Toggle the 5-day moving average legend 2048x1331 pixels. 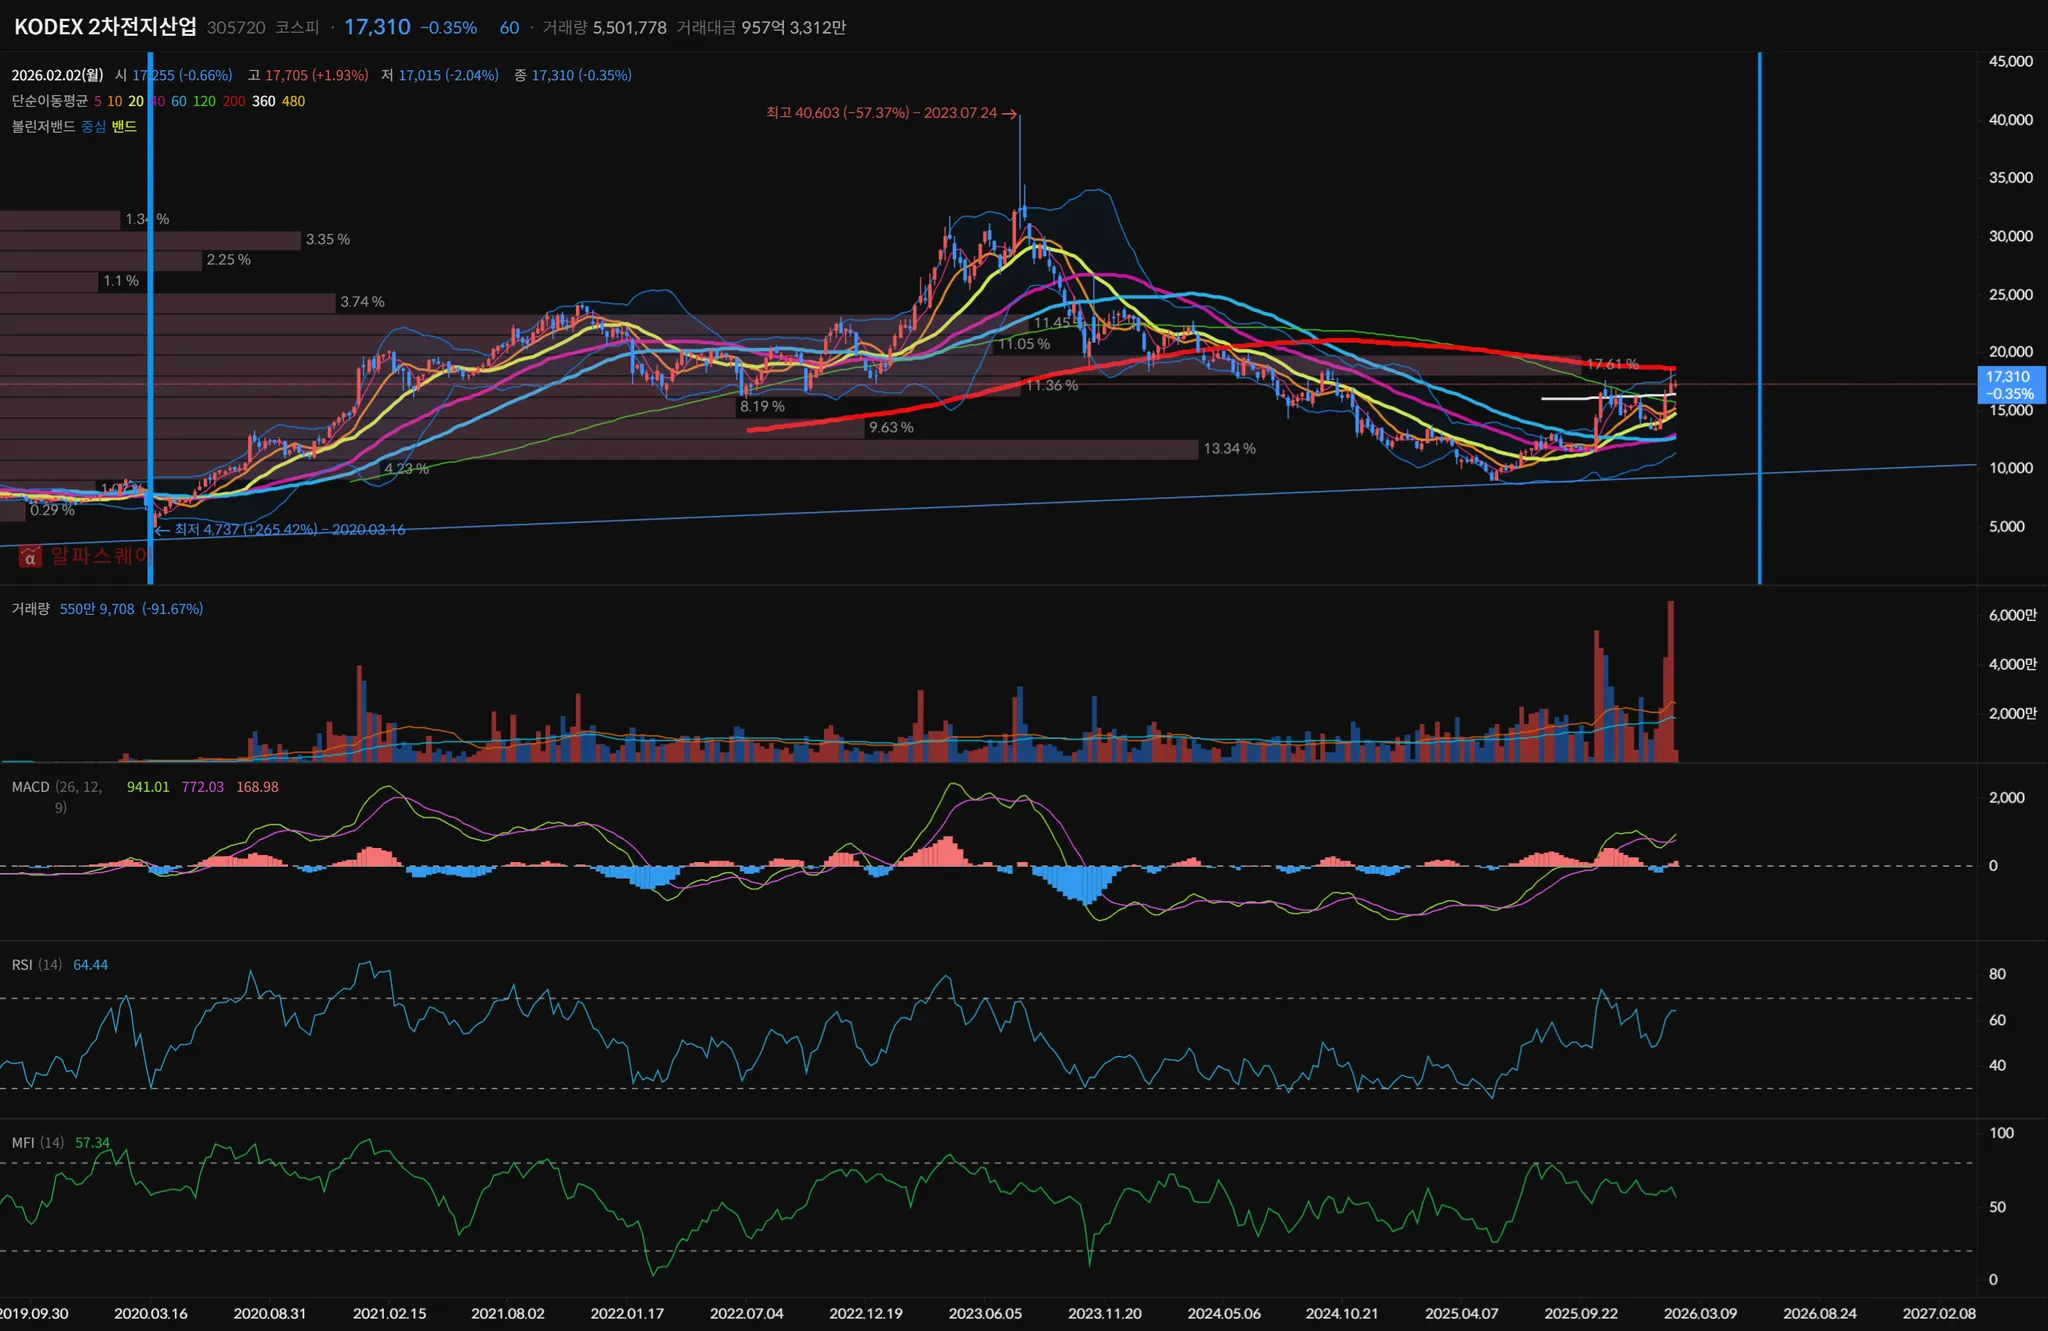pos(98,101)
